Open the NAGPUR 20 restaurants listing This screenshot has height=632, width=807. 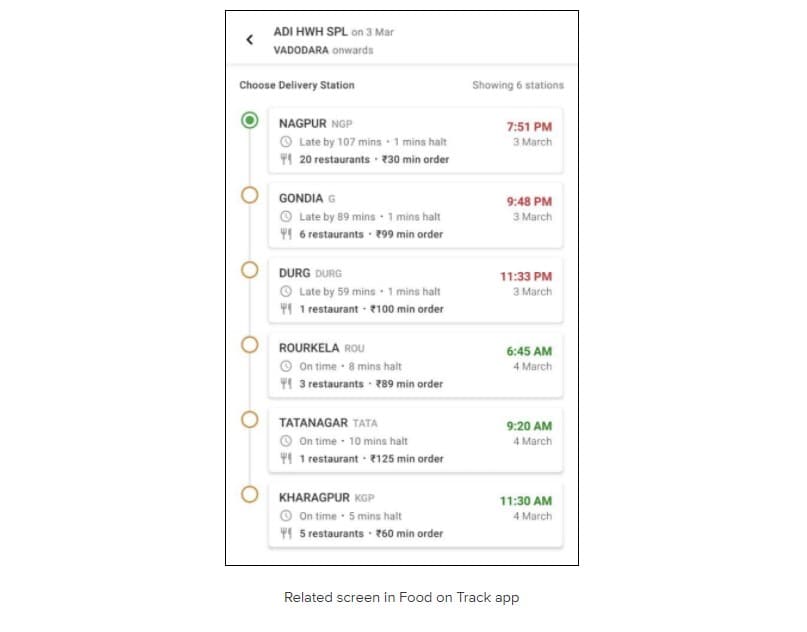tap(335, 160)
